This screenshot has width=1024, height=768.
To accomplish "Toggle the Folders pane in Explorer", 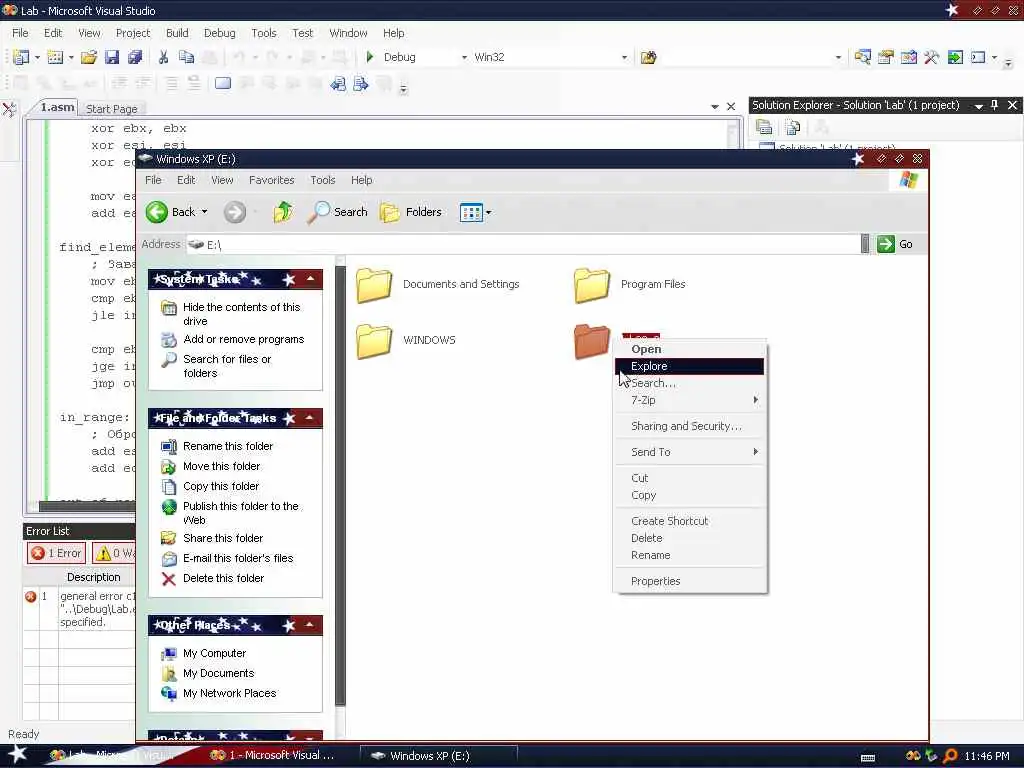I will pos(411,212).
